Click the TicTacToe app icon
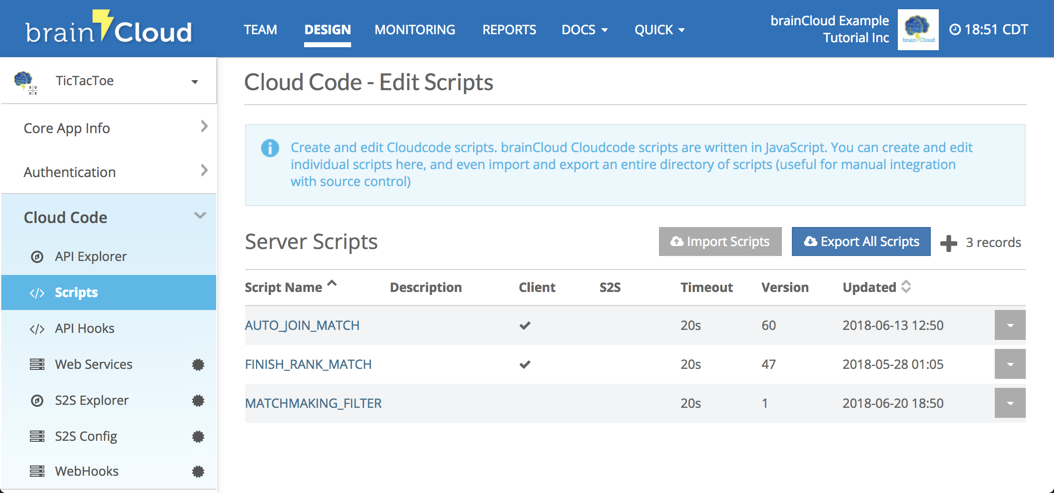Image resolution: width=1054 pixels, height=493 pixels. [26, 82]
